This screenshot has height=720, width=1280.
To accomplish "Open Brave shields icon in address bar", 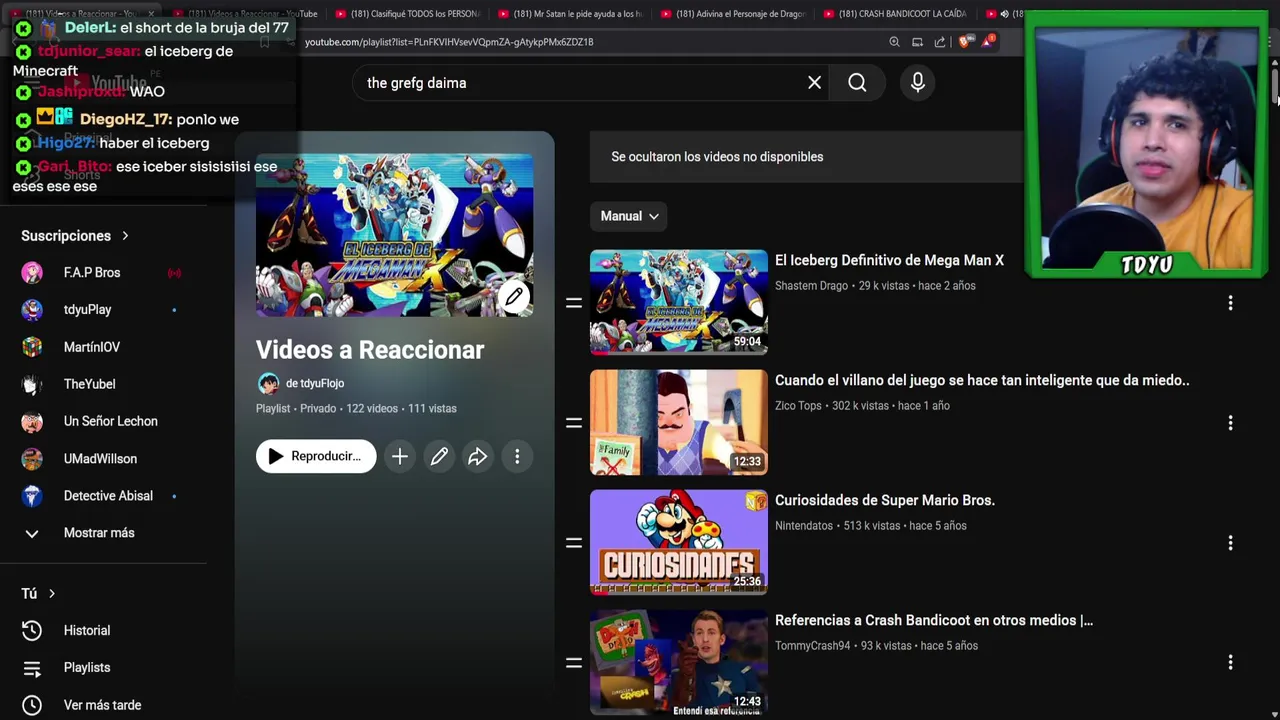I will pyautogui.click(x=965, y=41).
